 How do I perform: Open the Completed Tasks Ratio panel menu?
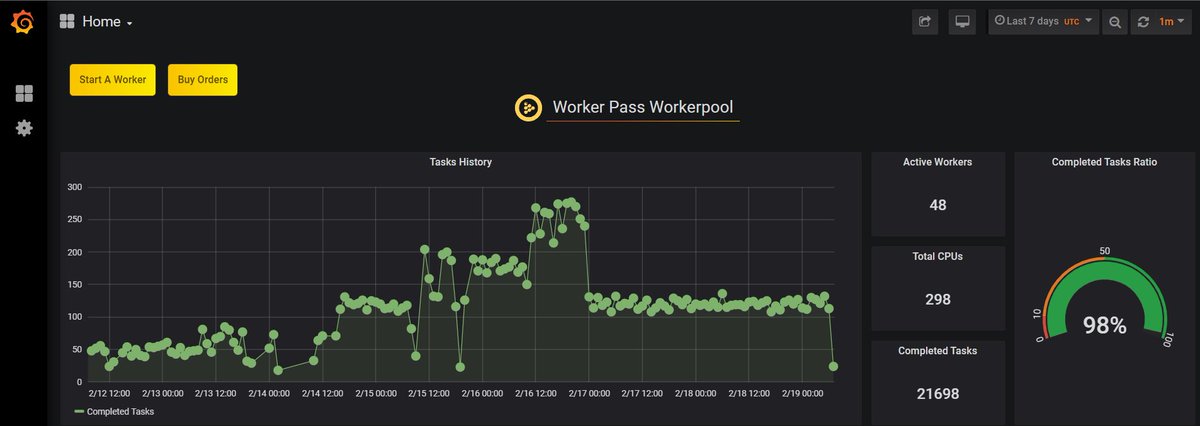pos(1104,161)
